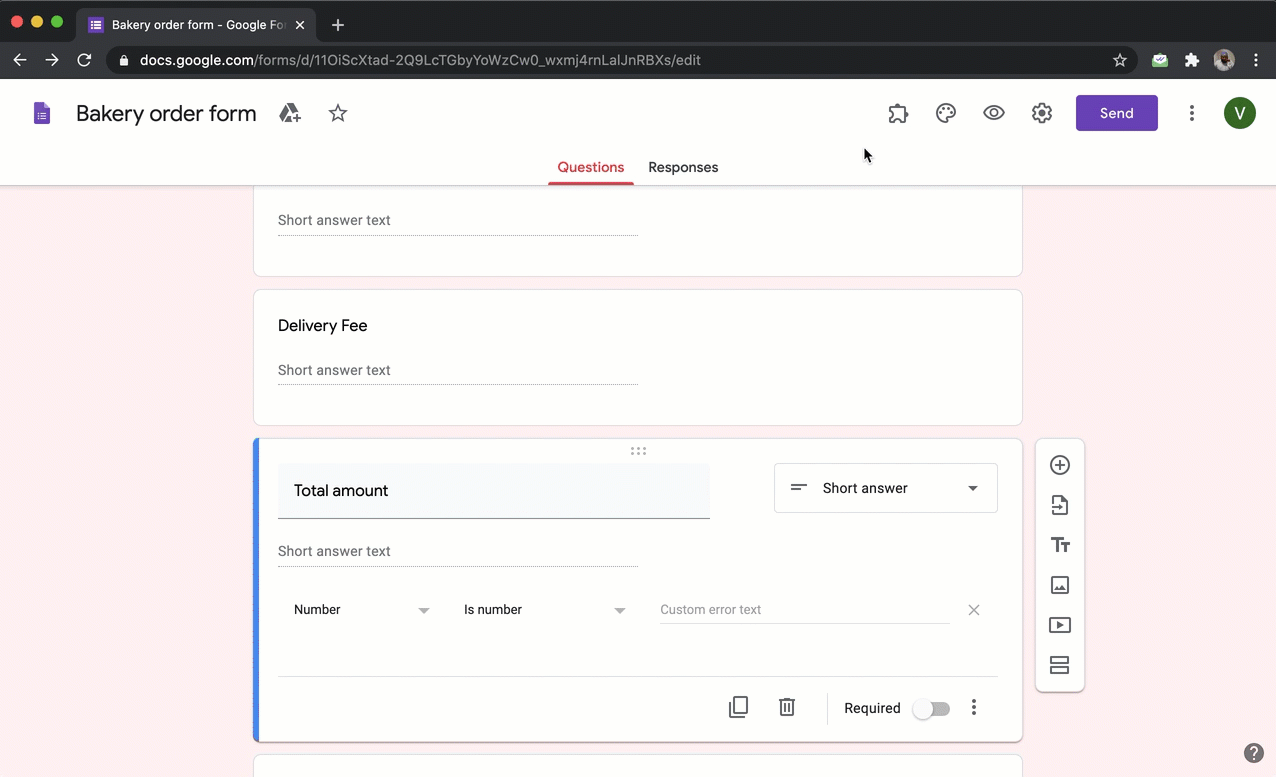
Task: Open the theme customization palette
Action: pos(945,113)
